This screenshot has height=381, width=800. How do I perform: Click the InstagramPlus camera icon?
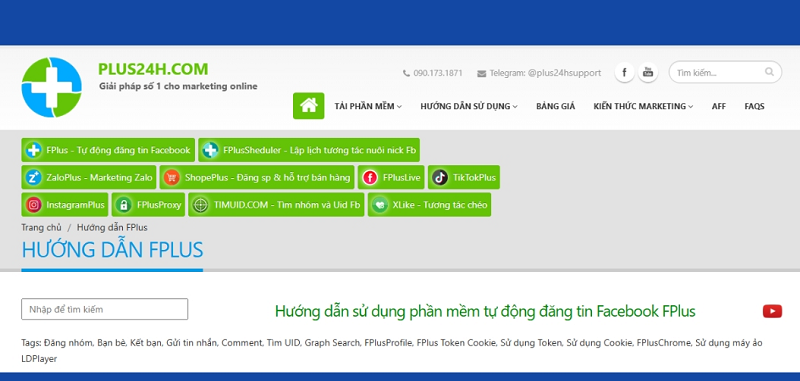click(34, 205)
